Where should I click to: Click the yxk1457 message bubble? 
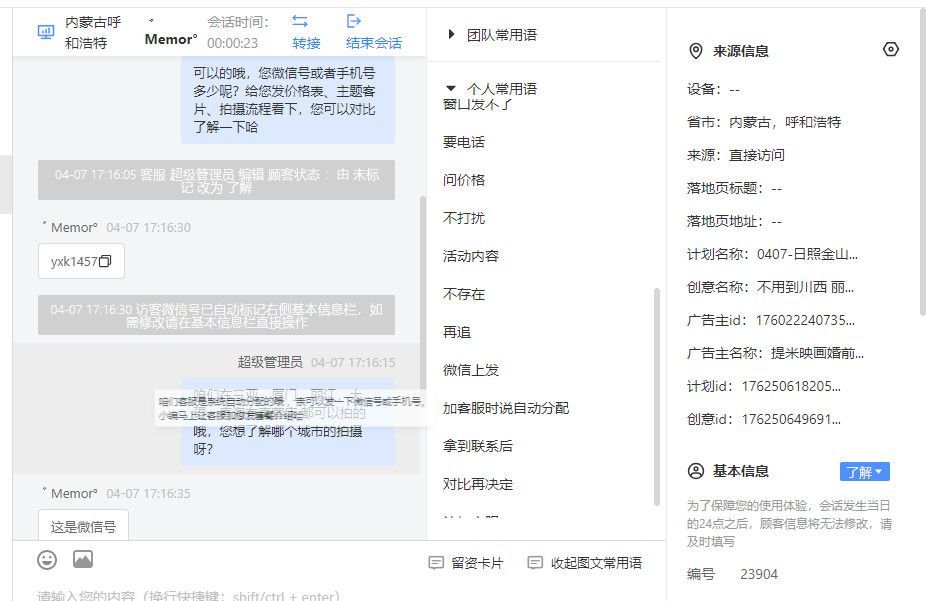tap(81, 261)
